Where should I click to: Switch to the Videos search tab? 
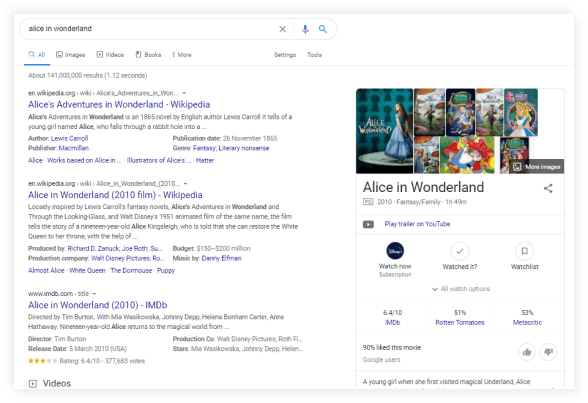110,55
